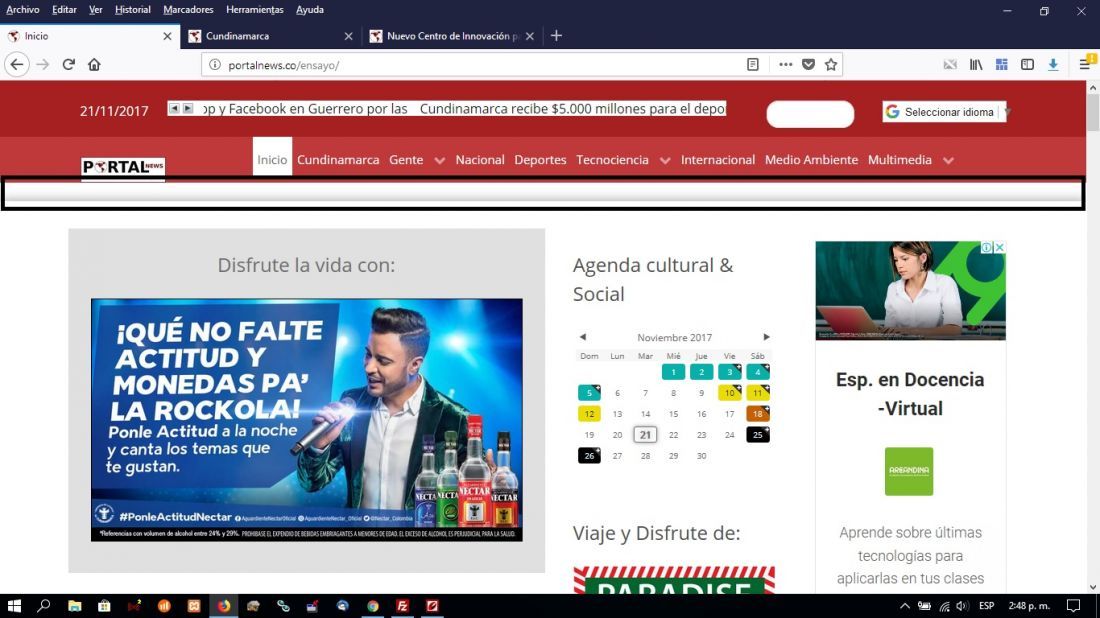Close the Nuevo Centro de Innovación tab
Image resolution: width=1100 pixels, height=618 pixels.
(530, 36)
